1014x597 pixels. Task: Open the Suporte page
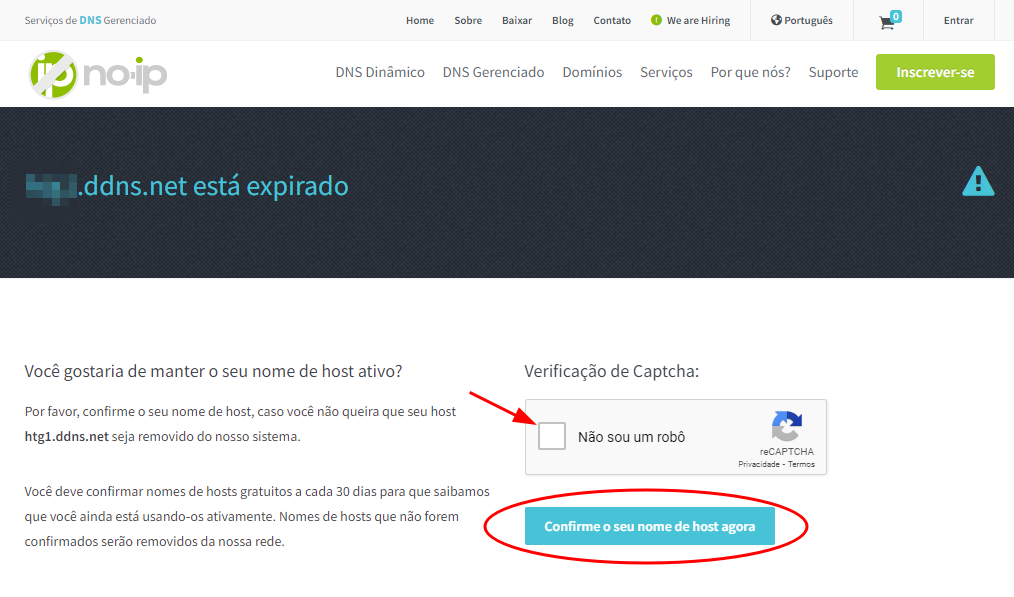tap(833, 72)
